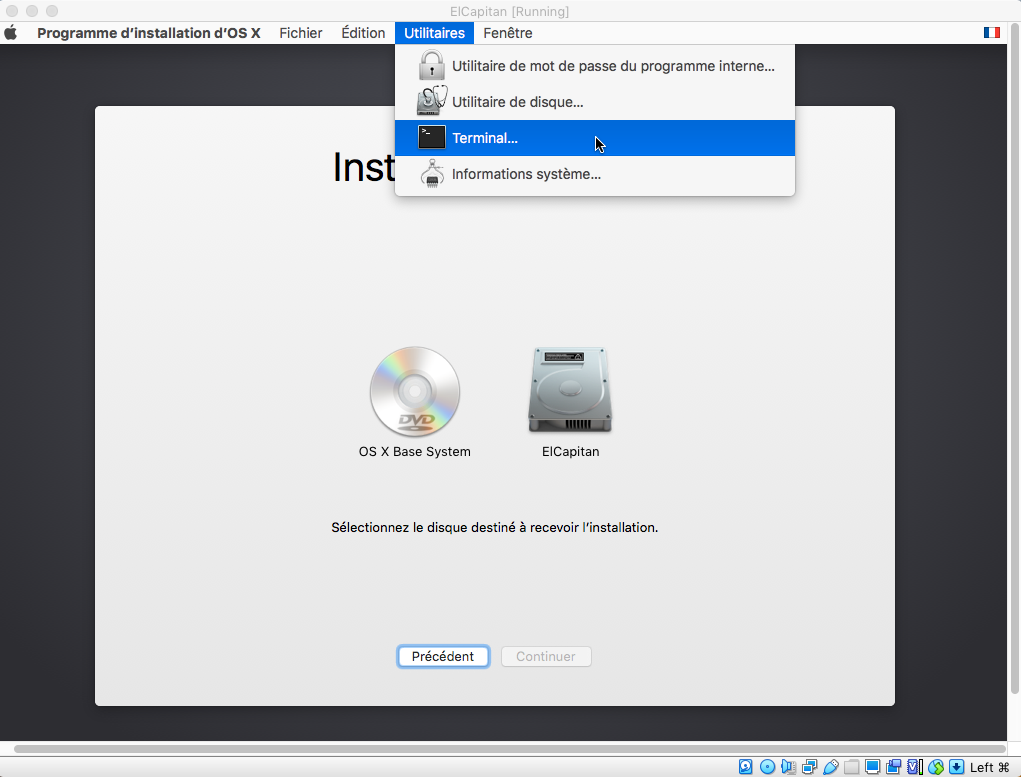Screen dimensions: 1021x777
Task: Select the ElCapitan hard drive icon
Action: pos(570,389)
